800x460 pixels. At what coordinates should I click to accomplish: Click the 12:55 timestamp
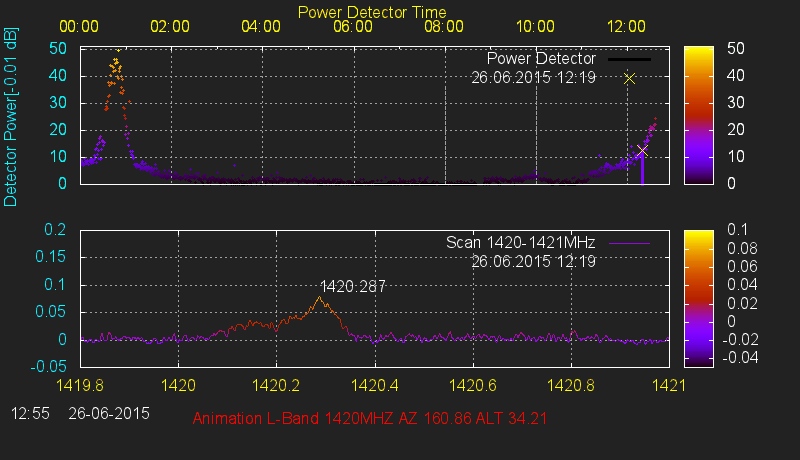[30, 413]
